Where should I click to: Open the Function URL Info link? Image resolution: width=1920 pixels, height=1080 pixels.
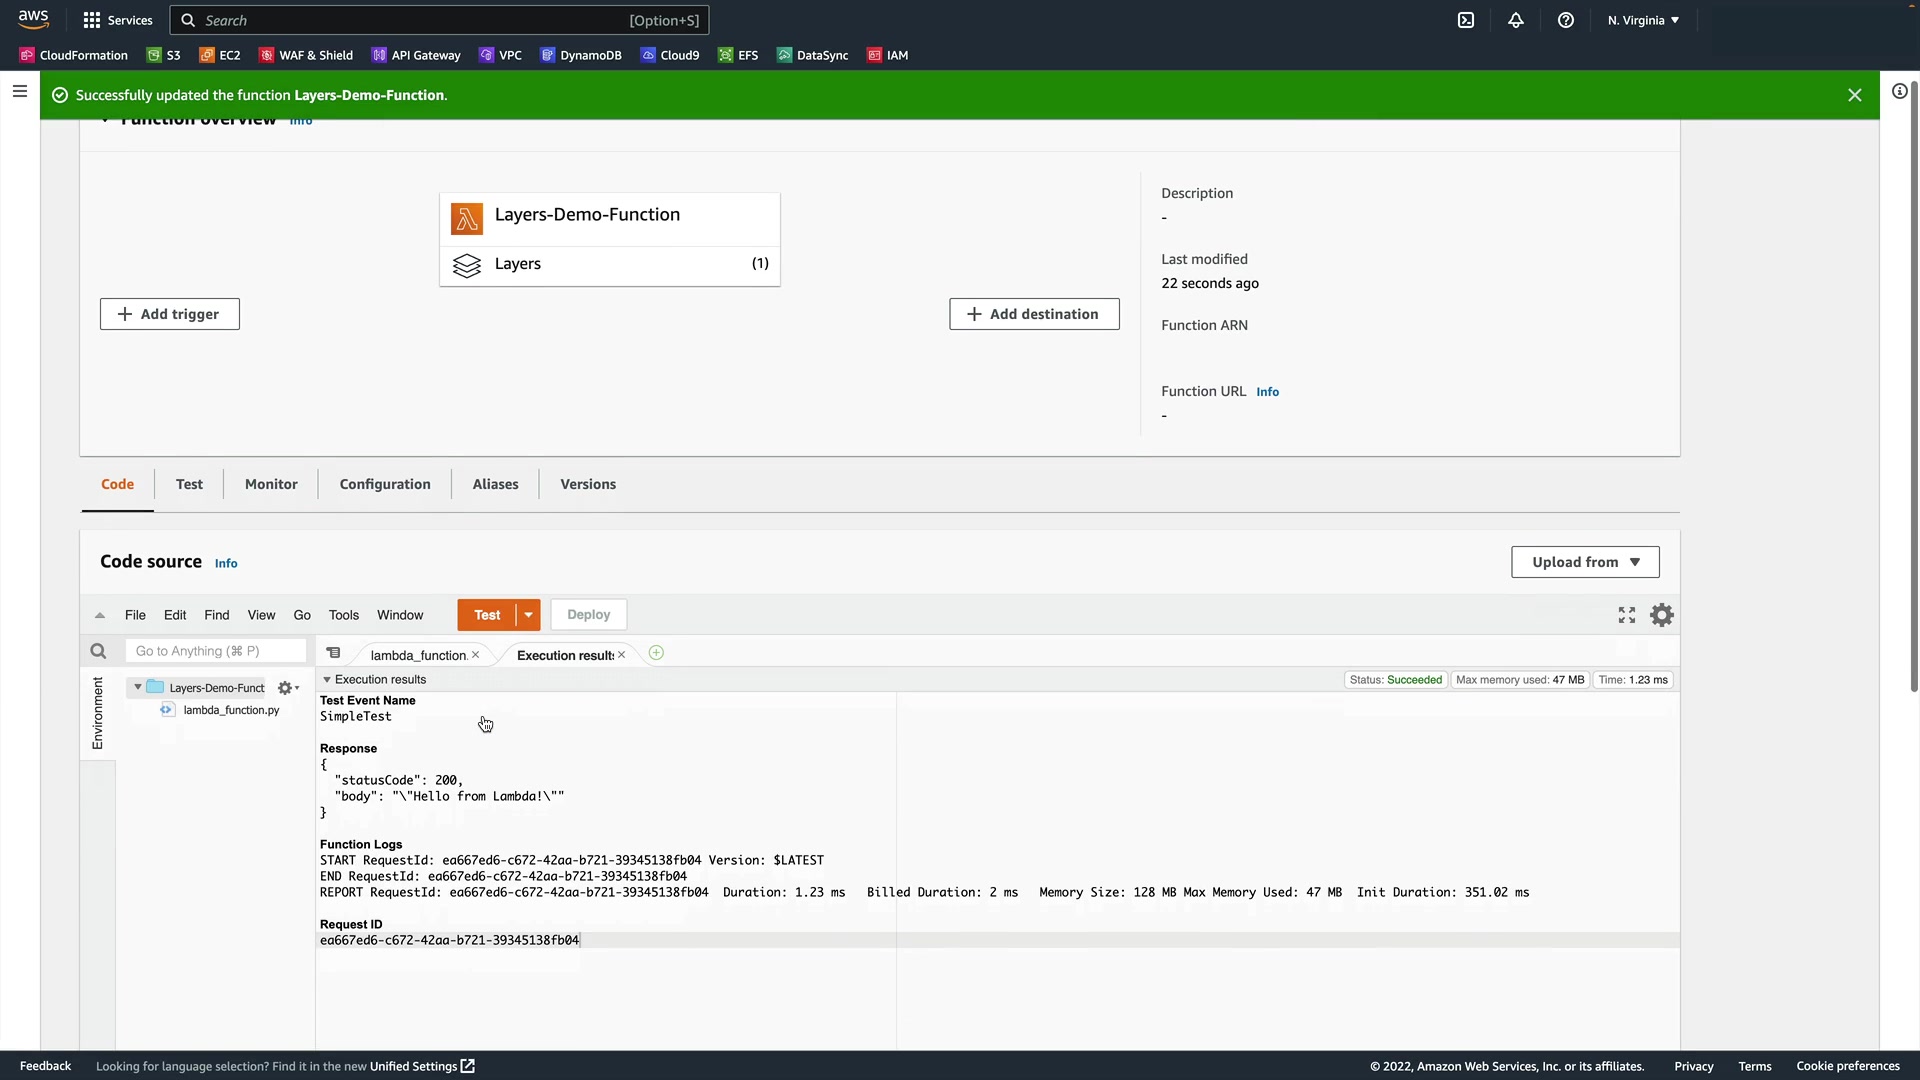pos(1267,392)
